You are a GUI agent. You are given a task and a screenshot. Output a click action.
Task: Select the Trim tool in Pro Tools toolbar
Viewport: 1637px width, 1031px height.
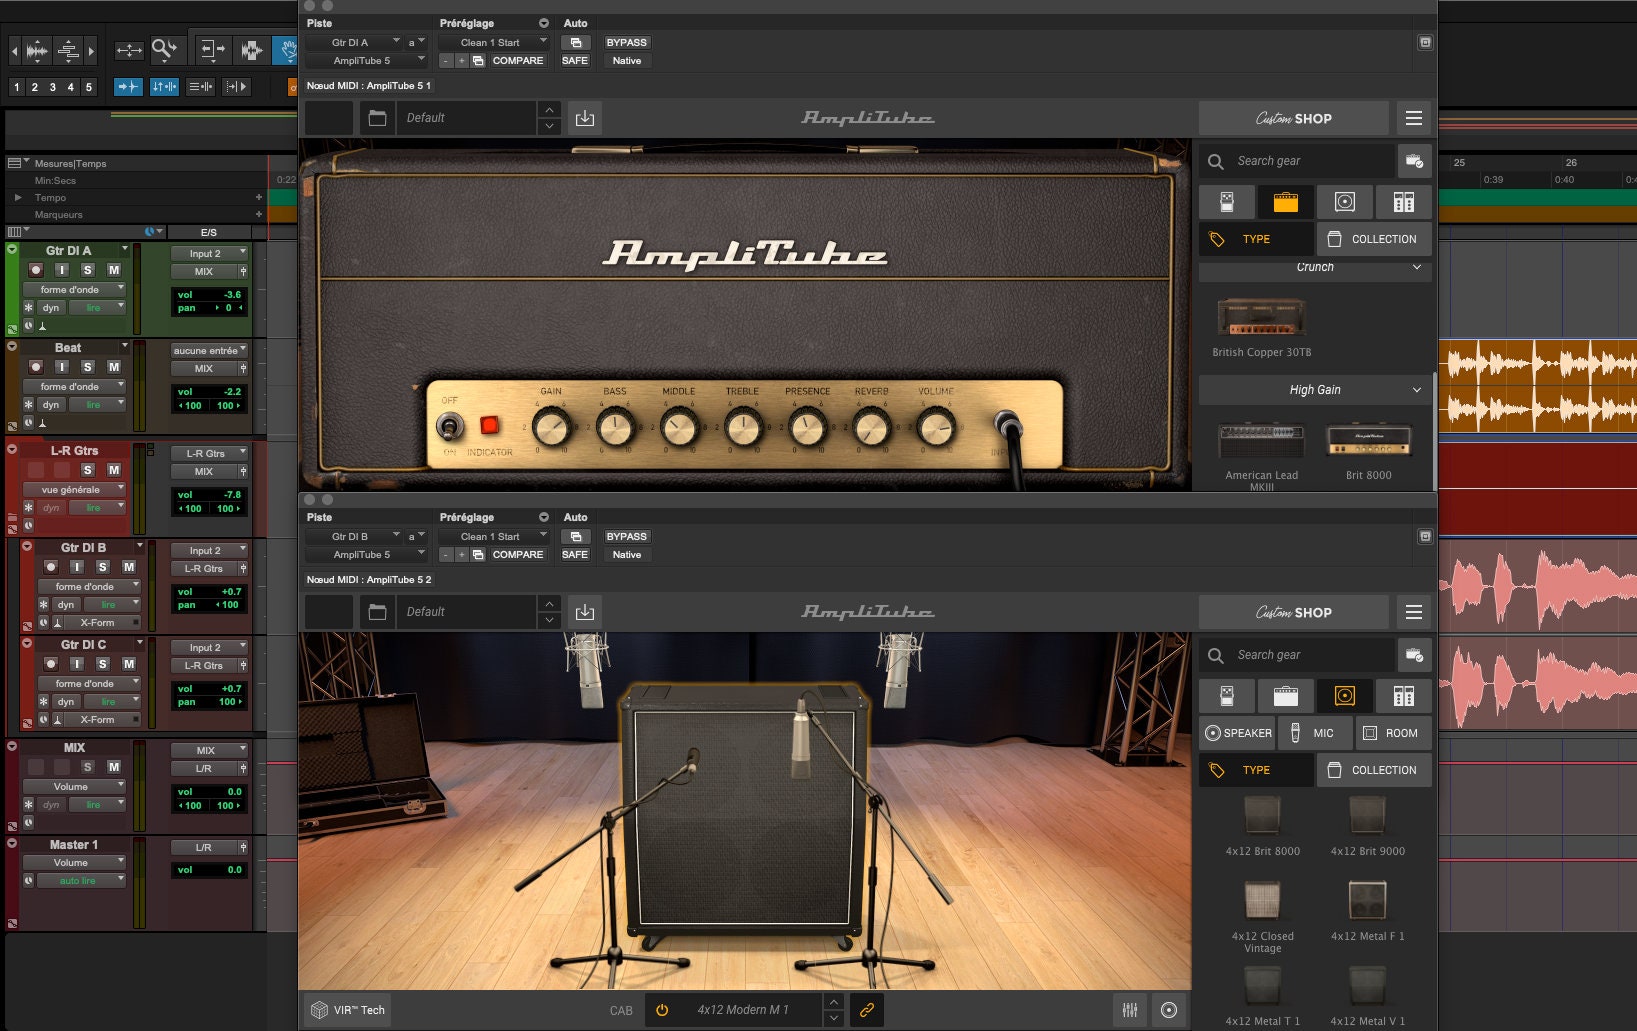click(213, 49)
